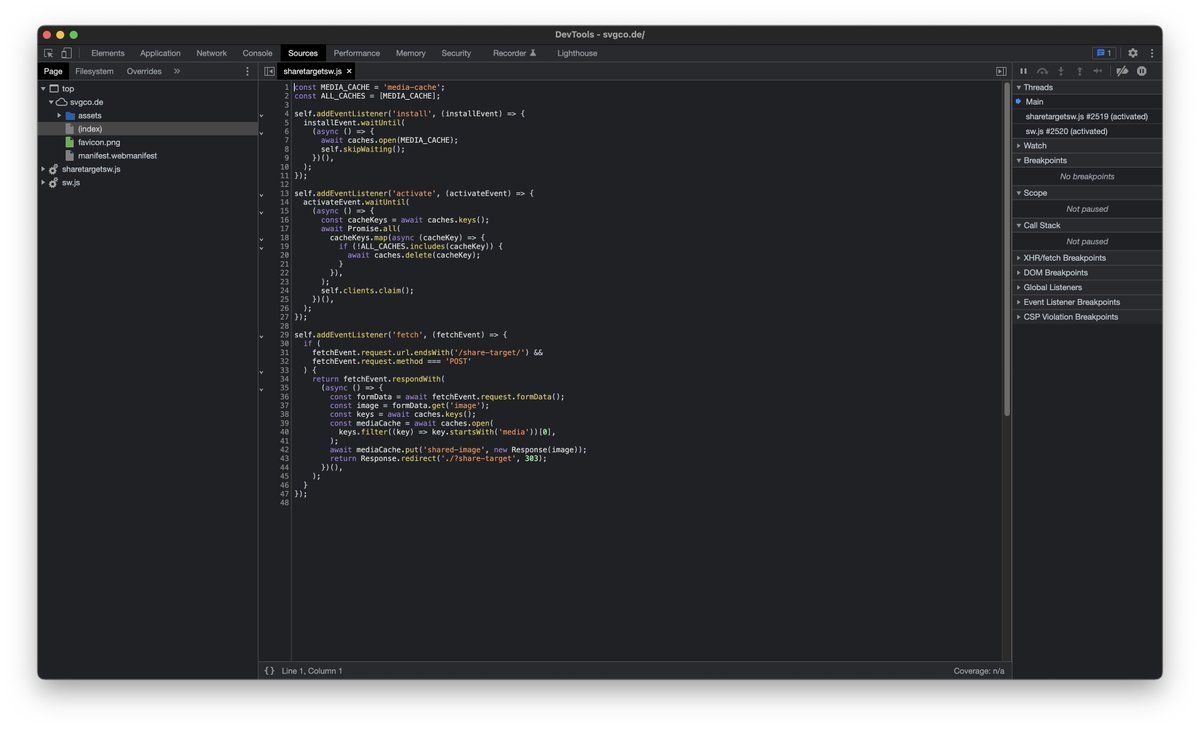Open the Recorder panel tab
The width and height of the screenshot is (1200, 729).
[514, 53]
